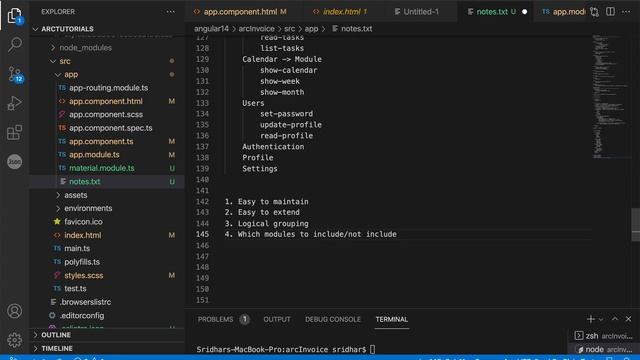Click the unsaved dot on notes.txt tab
The width and height of the screenshot is (640, 360).
524,12
